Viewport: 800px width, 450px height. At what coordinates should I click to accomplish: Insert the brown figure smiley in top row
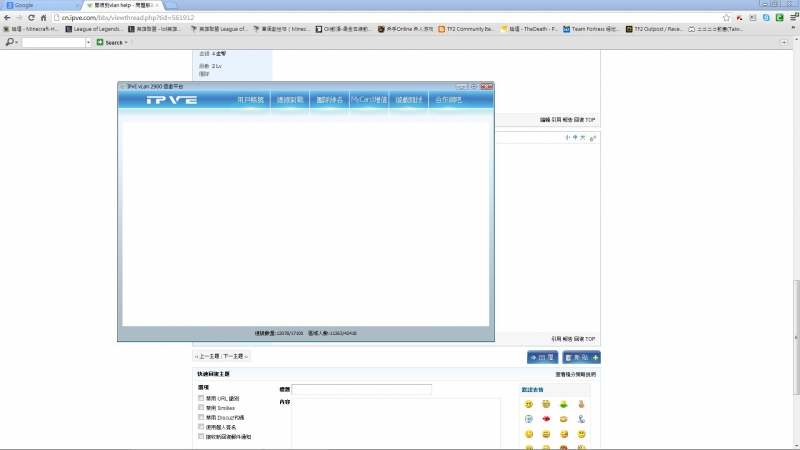pos(581,404)
